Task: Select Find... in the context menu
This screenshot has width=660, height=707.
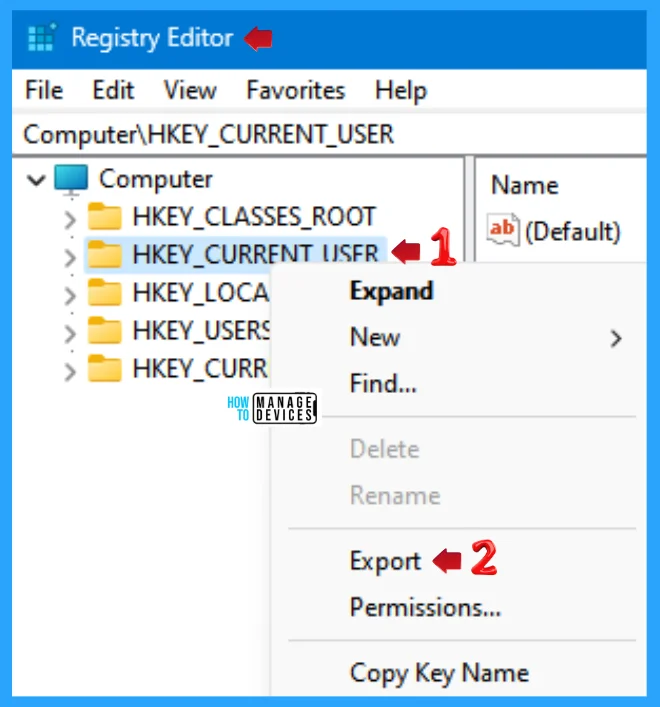Action: (x=383, y=383)
